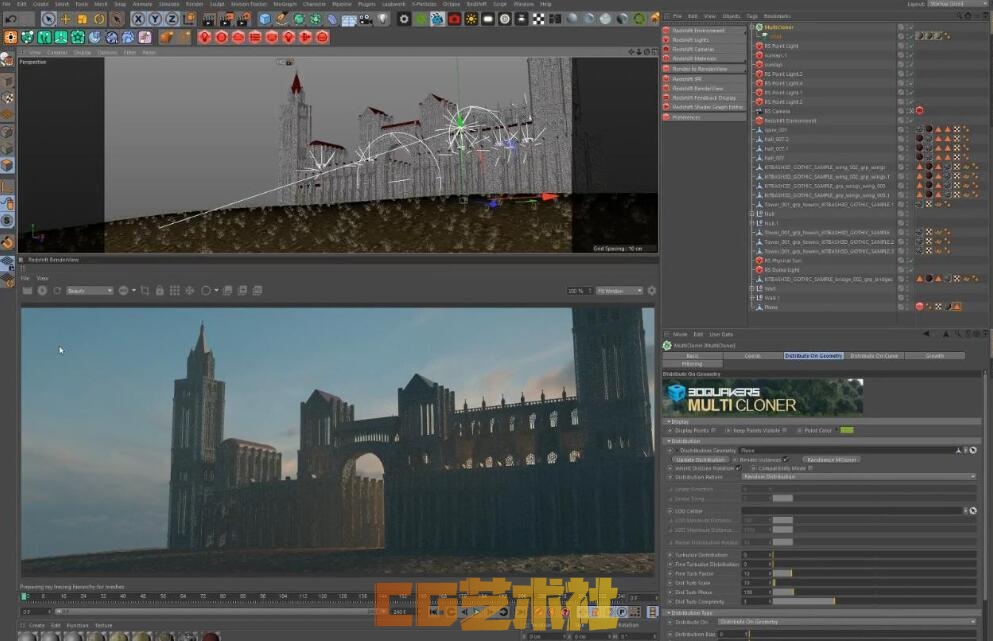The height and width of the screenshot is (641, 993).
Task: Click Redshift camera tag on RS Camera
Action: point(920,111)
